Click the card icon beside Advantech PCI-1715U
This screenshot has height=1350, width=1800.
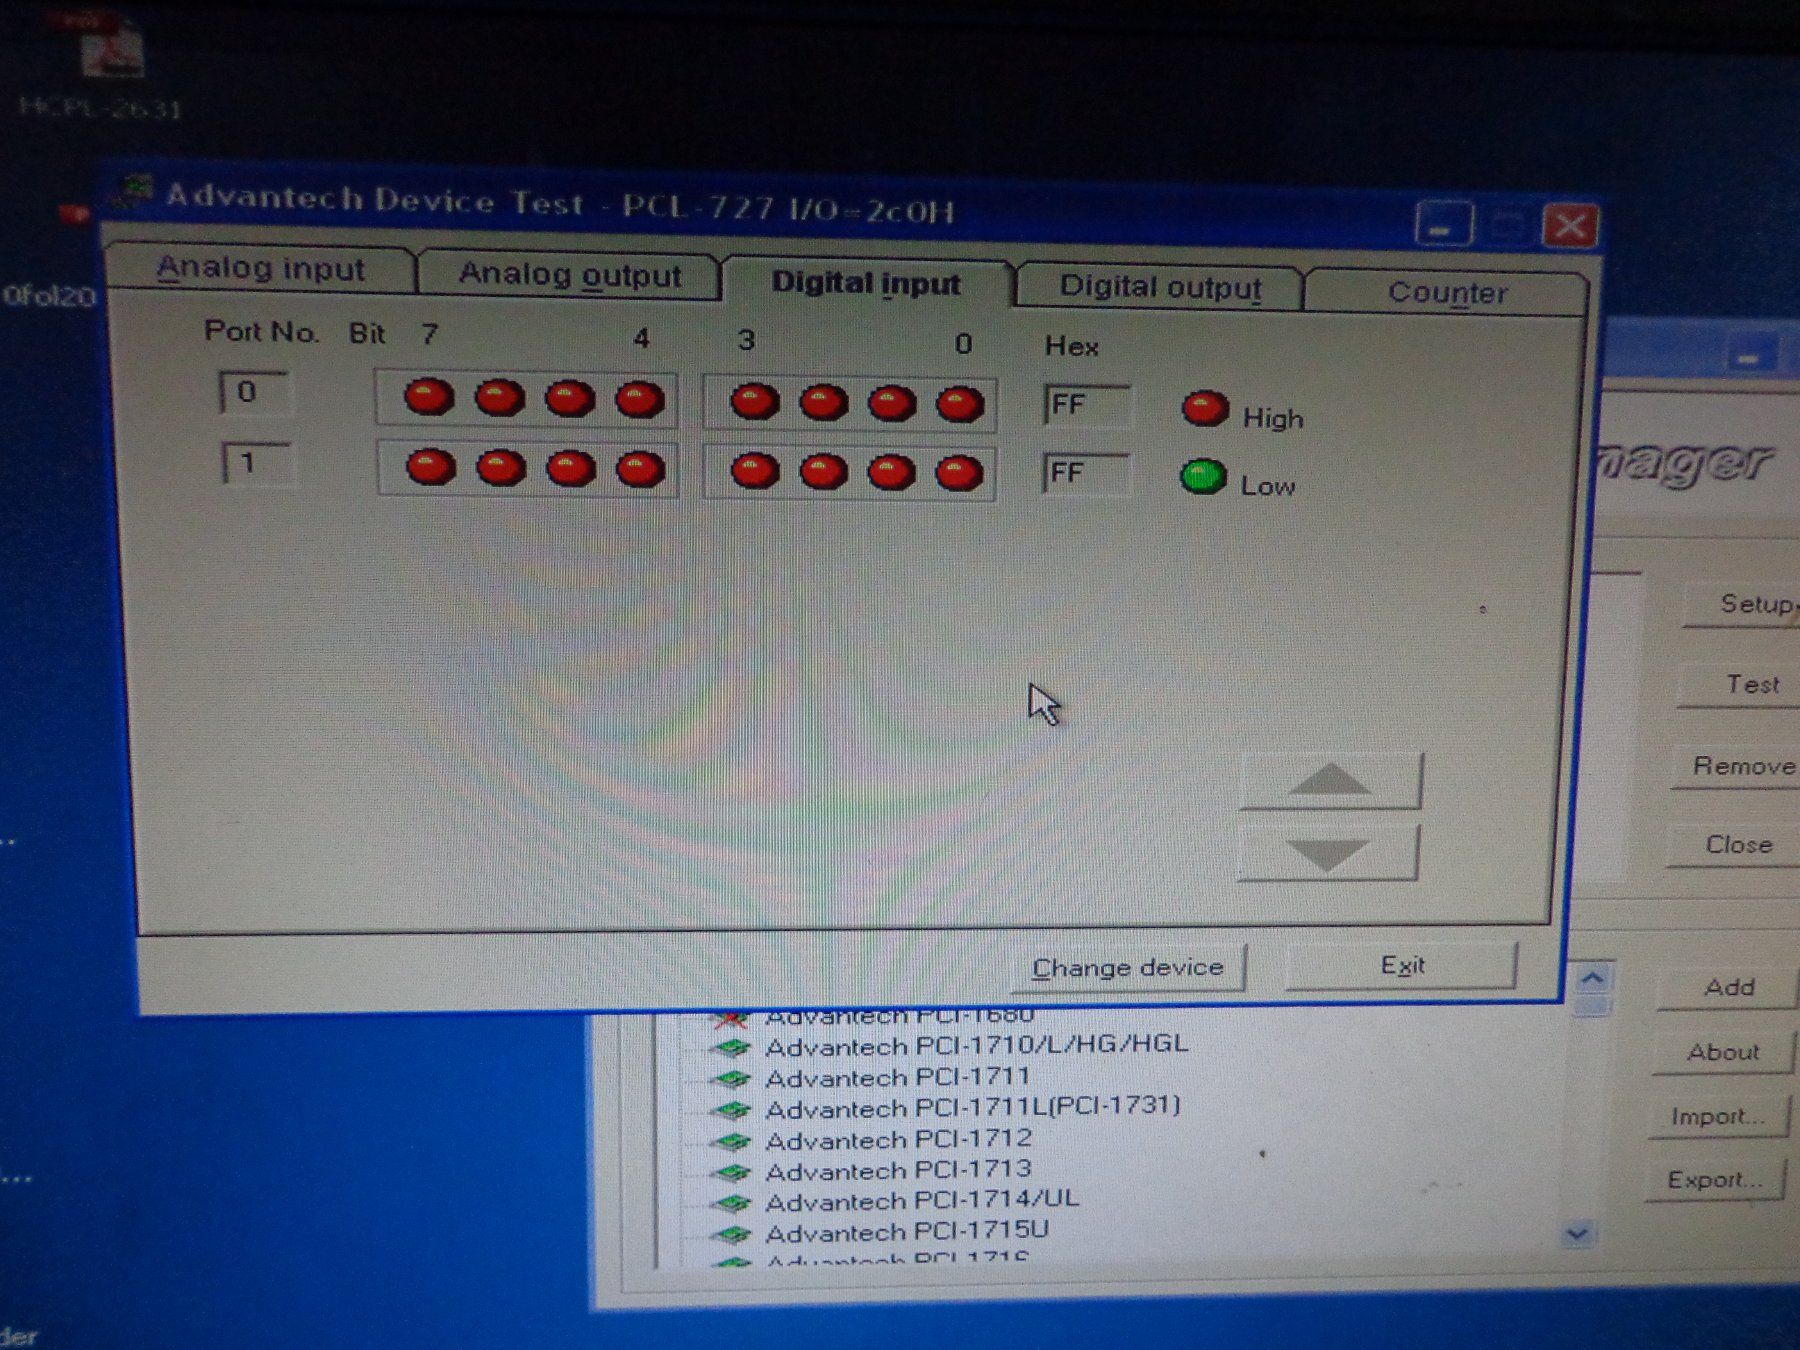click(x=731, y=1235)
